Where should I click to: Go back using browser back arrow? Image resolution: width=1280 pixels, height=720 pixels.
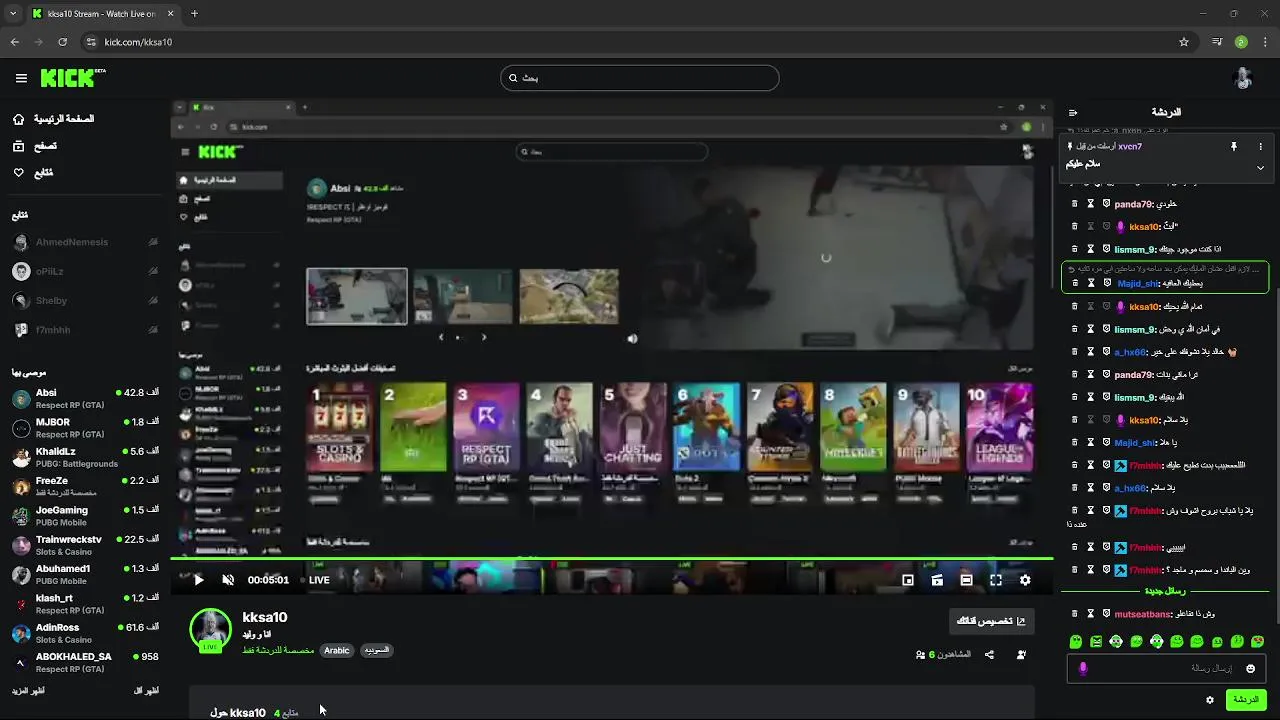click(x=15, y=42)
